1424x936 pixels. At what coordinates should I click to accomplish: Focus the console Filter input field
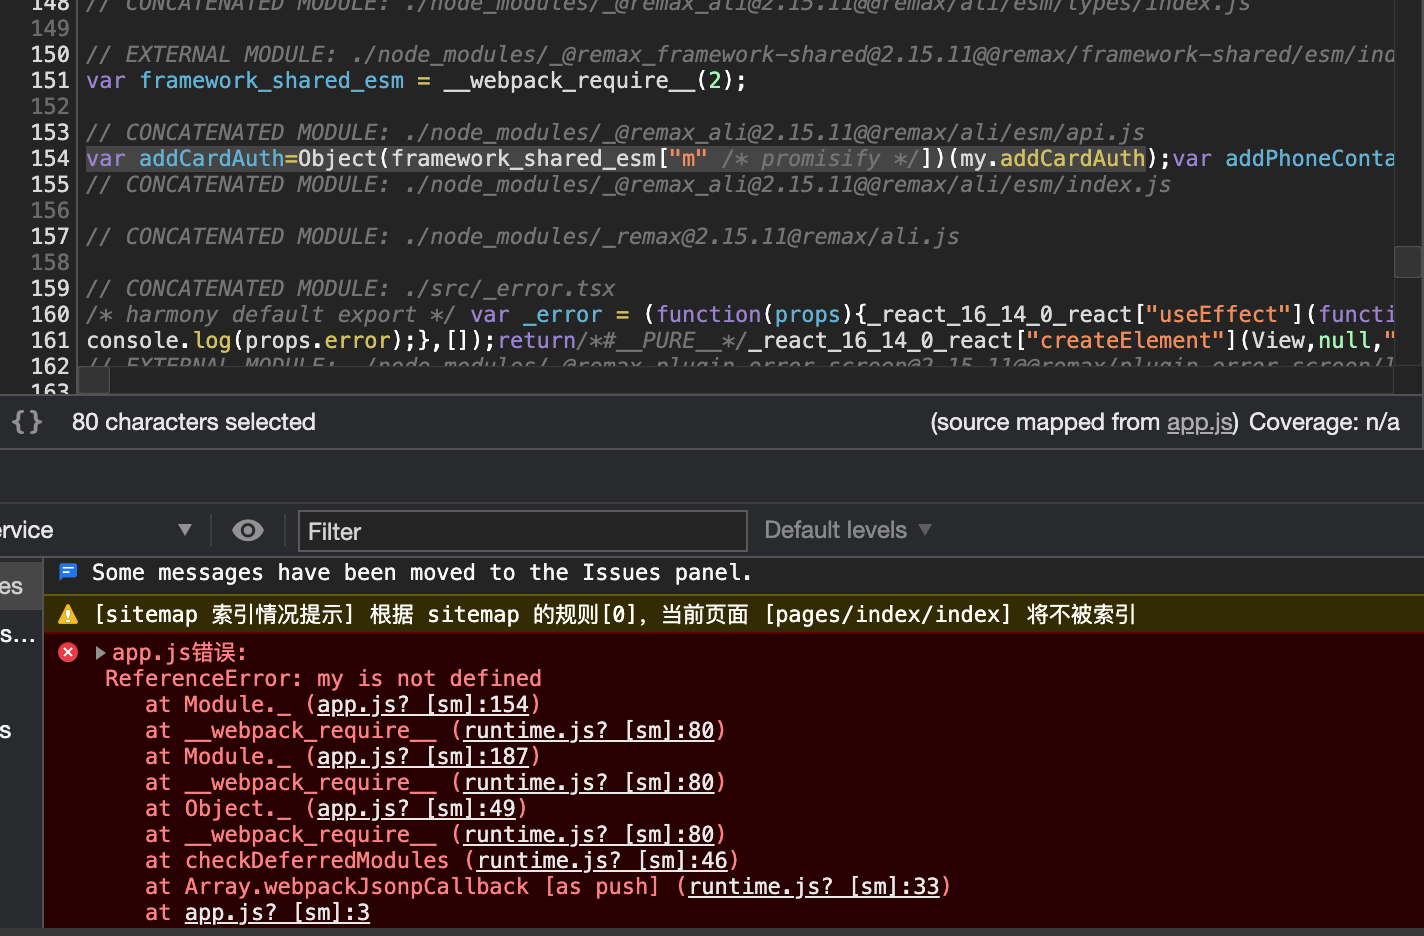pyautogui.click(x=522, y=531)
